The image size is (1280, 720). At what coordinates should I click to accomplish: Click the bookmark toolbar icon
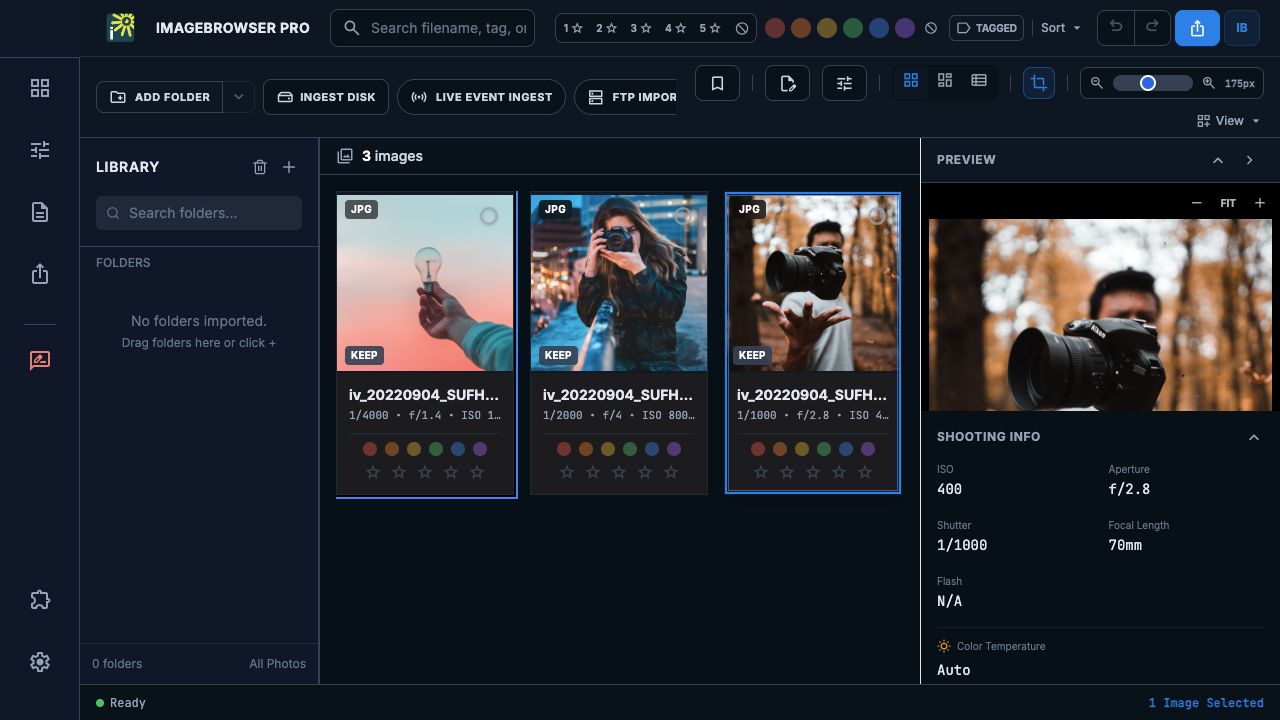(717, 83)
